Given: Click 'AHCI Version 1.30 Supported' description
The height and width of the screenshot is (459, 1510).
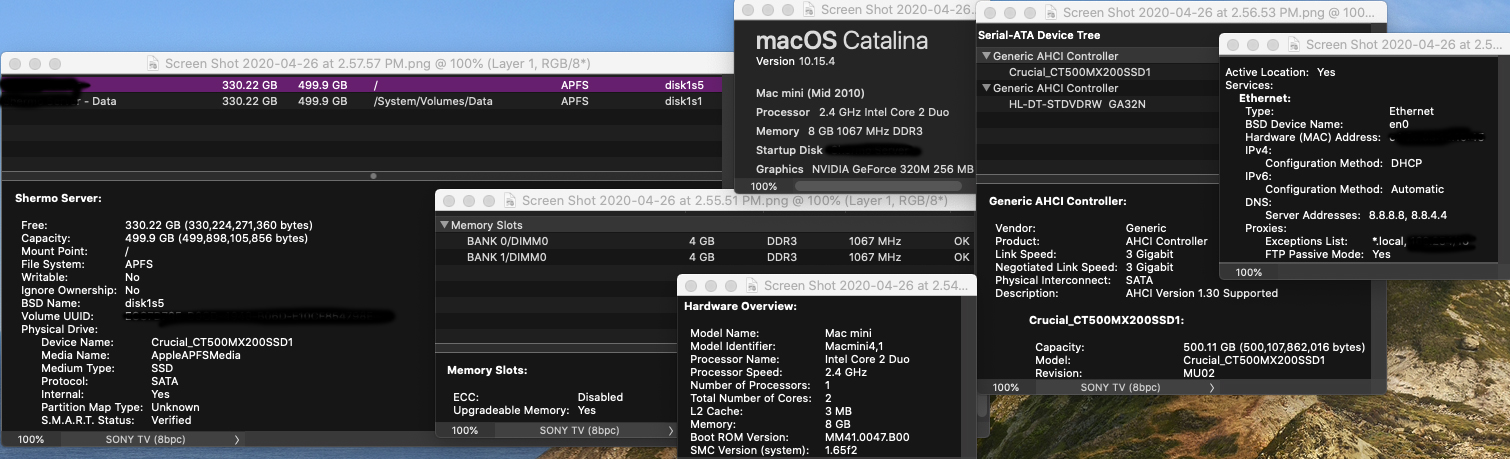Looking at the screenshot, I should tap(1202, 293).
